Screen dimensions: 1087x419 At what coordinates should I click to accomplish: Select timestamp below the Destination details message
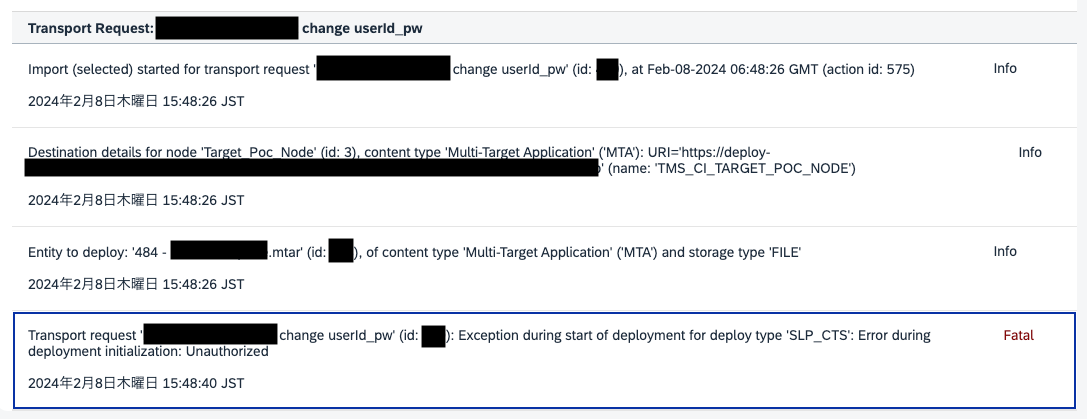click(136, 200)
